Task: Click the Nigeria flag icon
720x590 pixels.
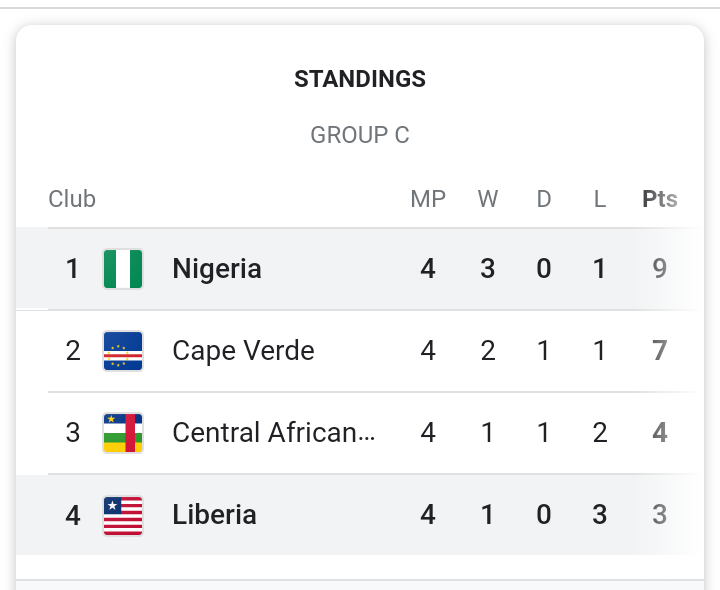Action: (123, 269)
